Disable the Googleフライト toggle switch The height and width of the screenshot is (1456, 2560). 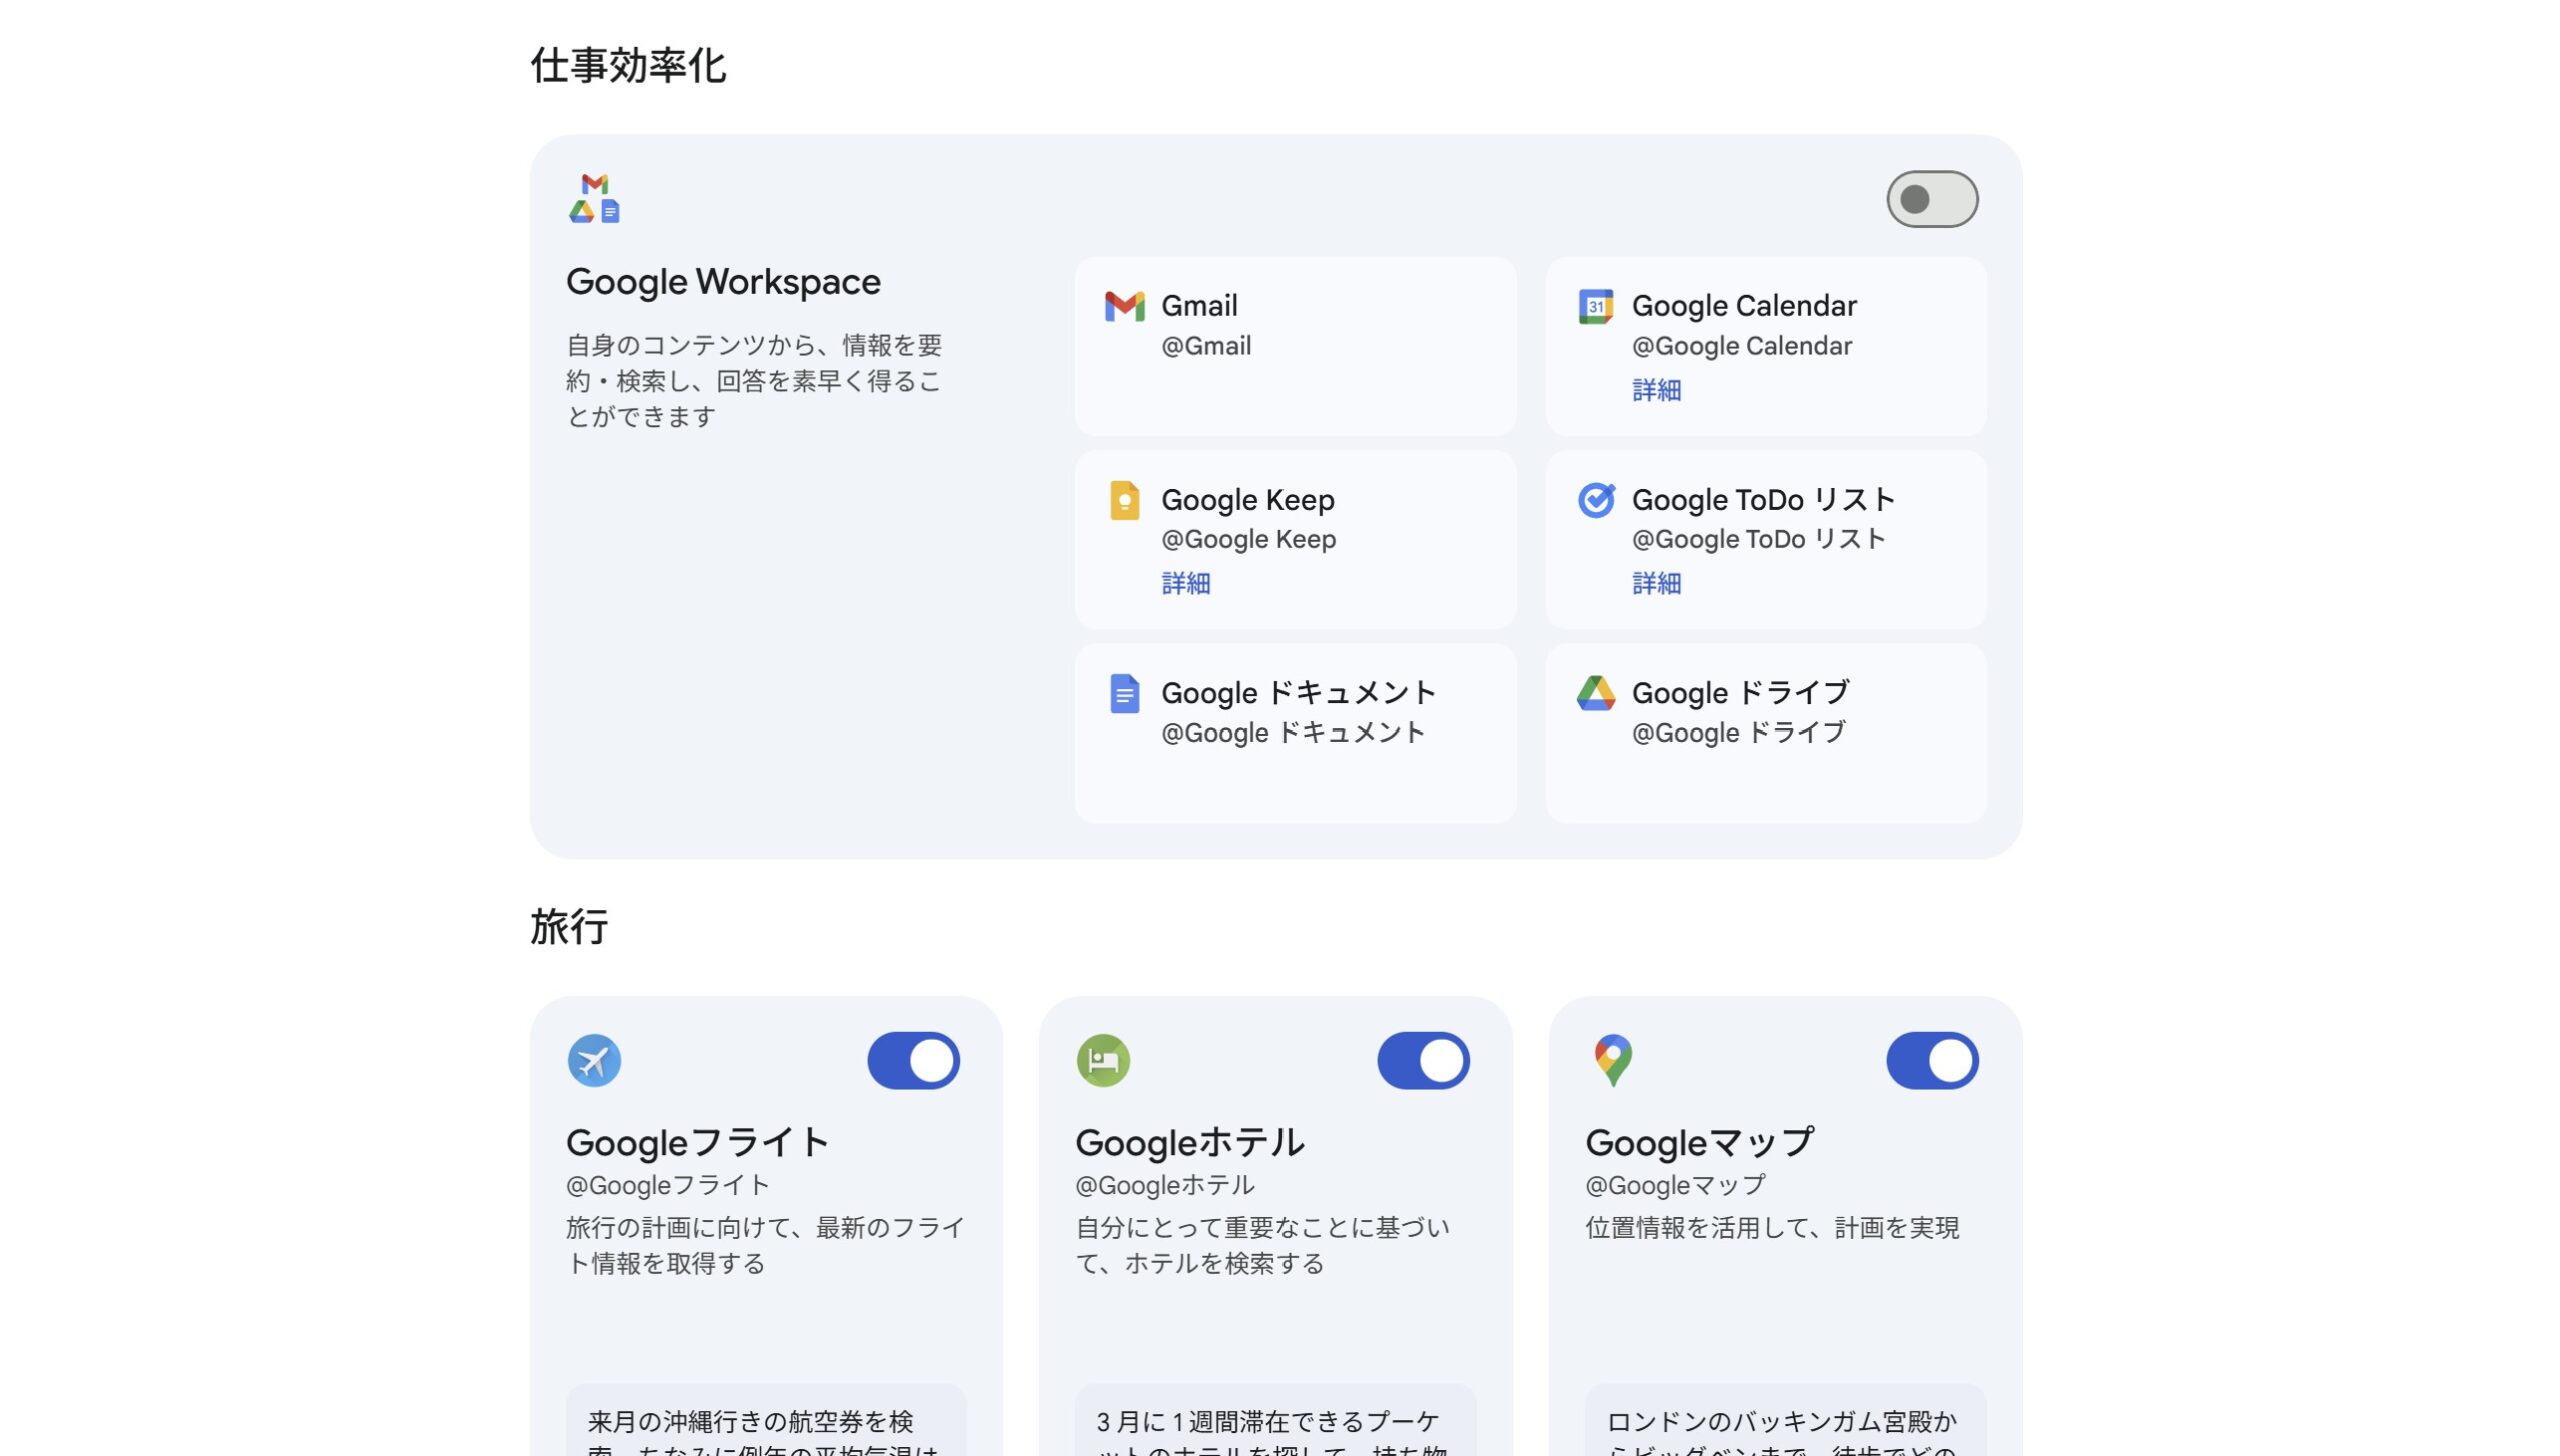coord(913,1060)
